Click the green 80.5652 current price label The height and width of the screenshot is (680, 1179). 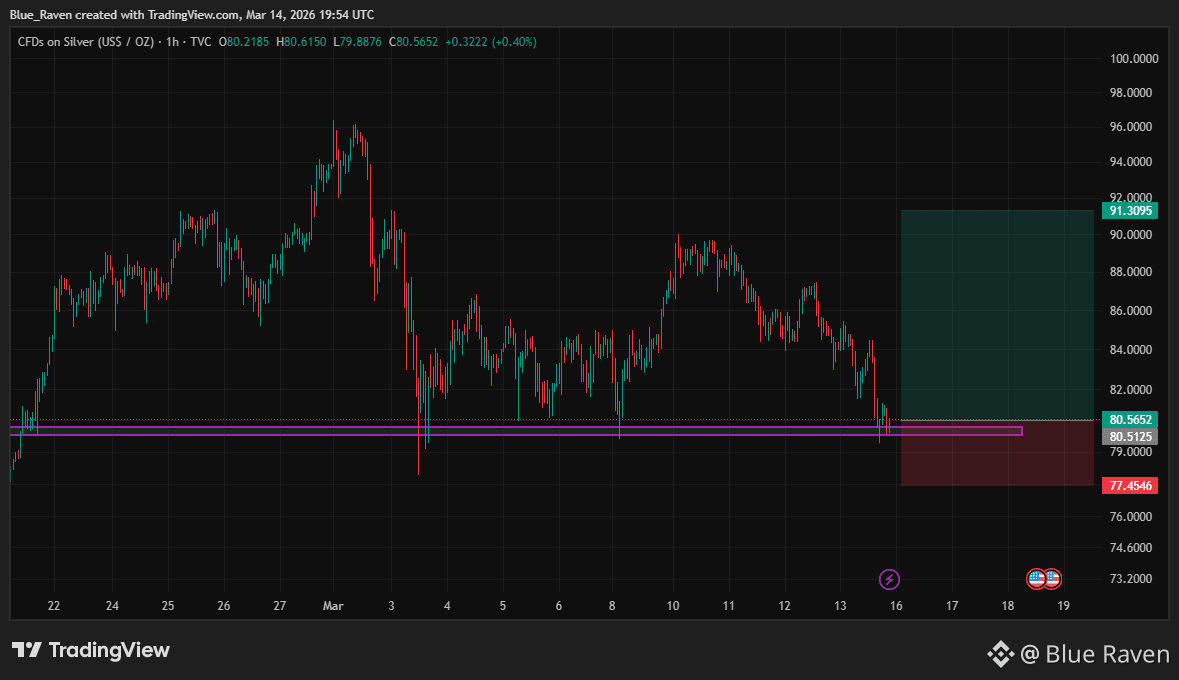1130,420
